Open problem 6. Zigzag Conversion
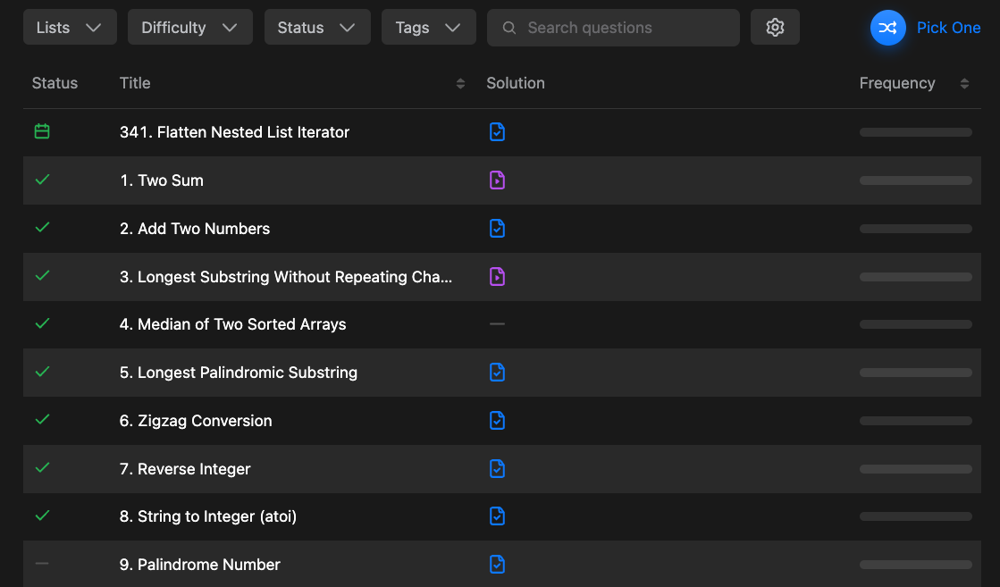Viewport: 1000px width, 587px height. tap(196, 420)
